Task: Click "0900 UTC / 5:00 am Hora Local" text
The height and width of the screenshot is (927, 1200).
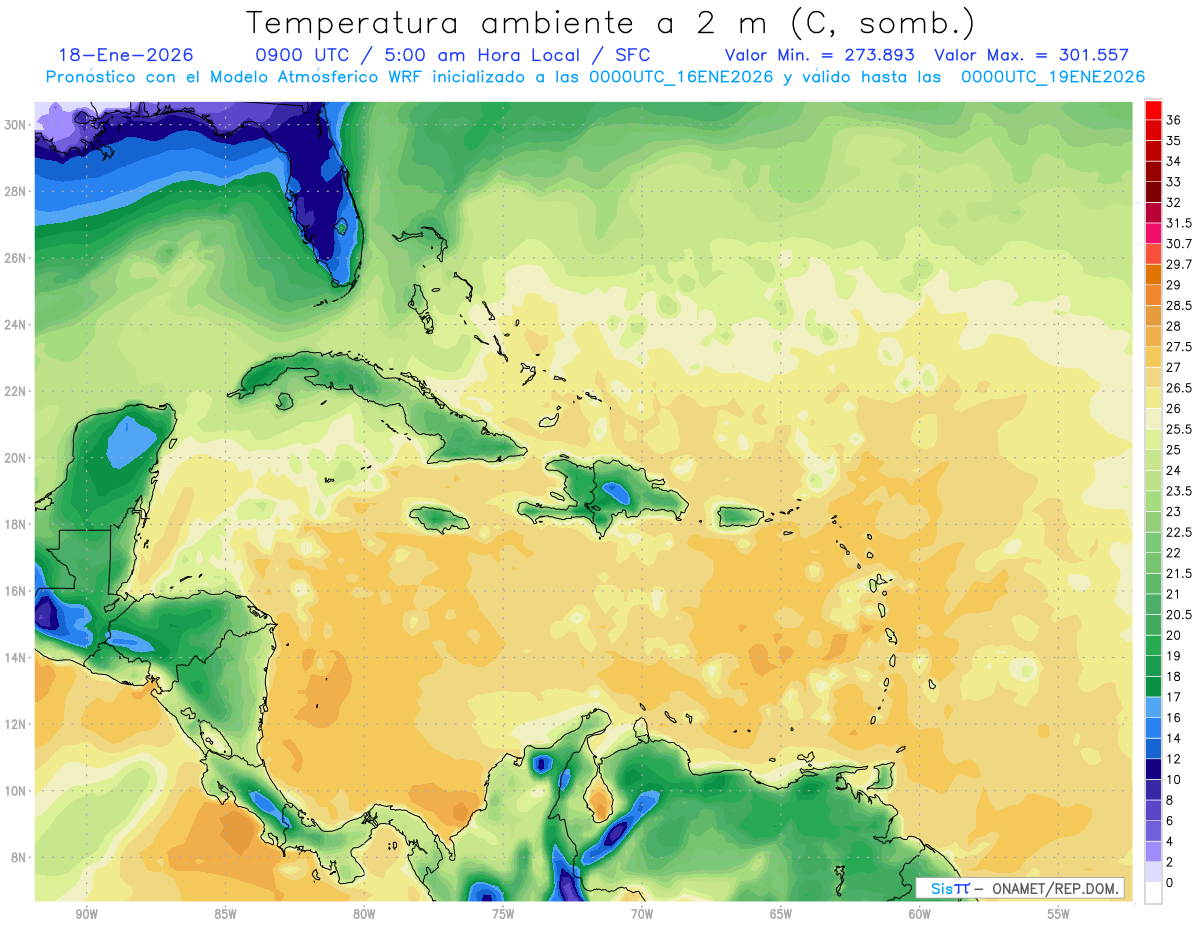Action: pyautogui.click(x=424, y=55)
